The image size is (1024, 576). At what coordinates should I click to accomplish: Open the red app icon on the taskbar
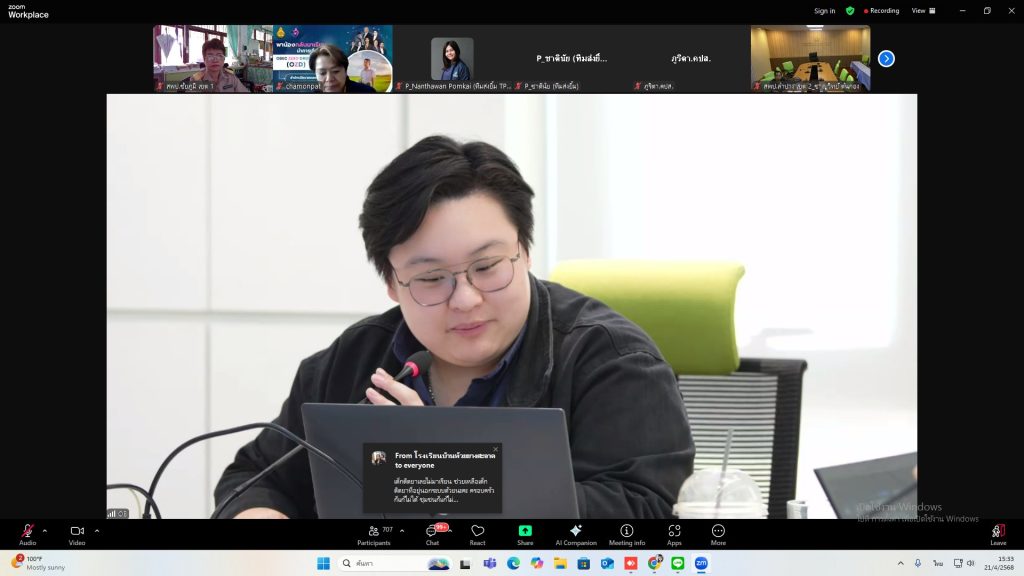pos(631,563)
